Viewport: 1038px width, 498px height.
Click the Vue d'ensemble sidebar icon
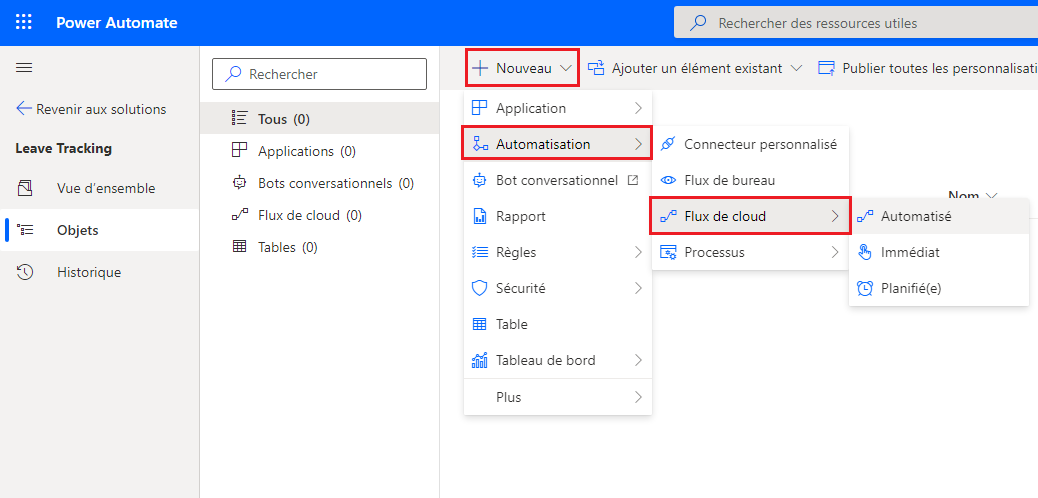point(24,188)
